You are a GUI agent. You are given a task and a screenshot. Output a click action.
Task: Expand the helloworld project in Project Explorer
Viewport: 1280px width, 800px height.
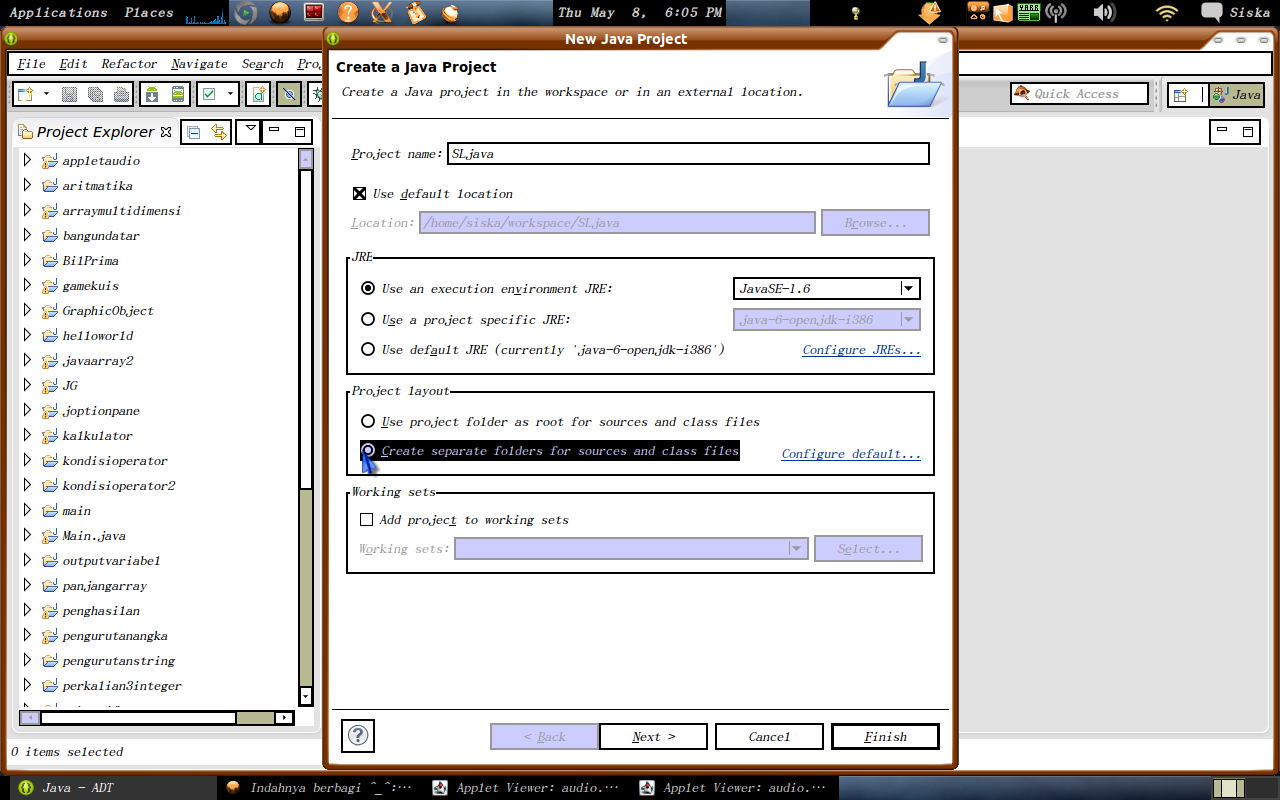coord(27,335)
